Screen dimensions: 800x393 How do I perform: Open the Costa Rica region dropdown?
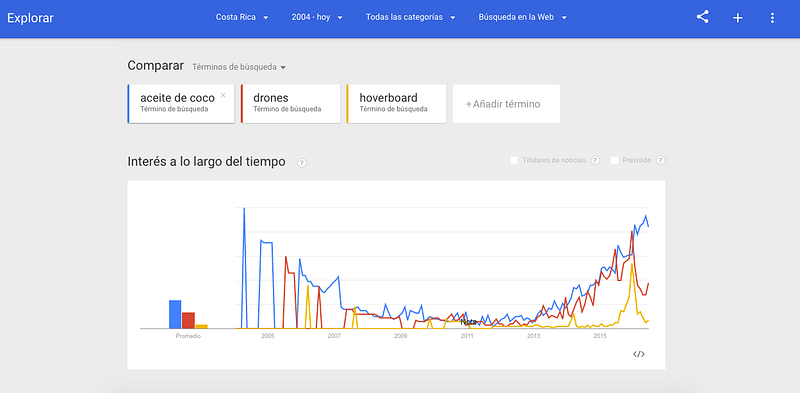(242, 17)
